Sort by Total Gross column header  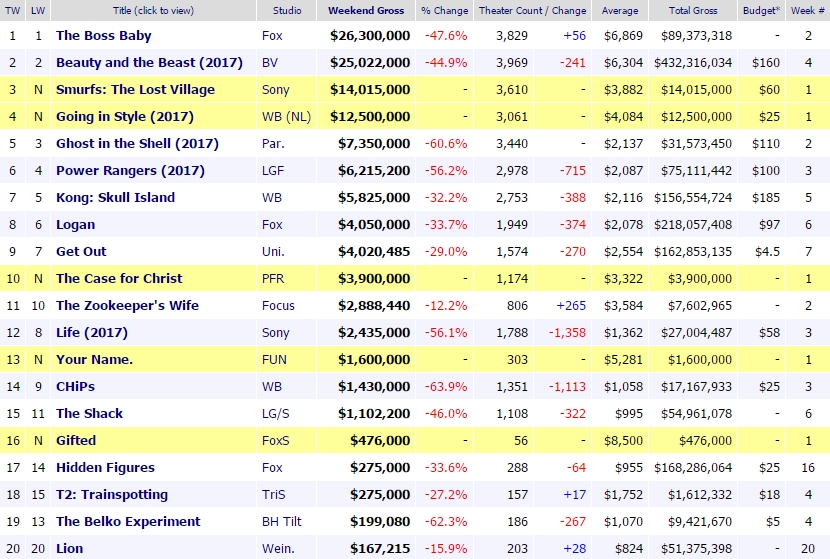point(693,11)
